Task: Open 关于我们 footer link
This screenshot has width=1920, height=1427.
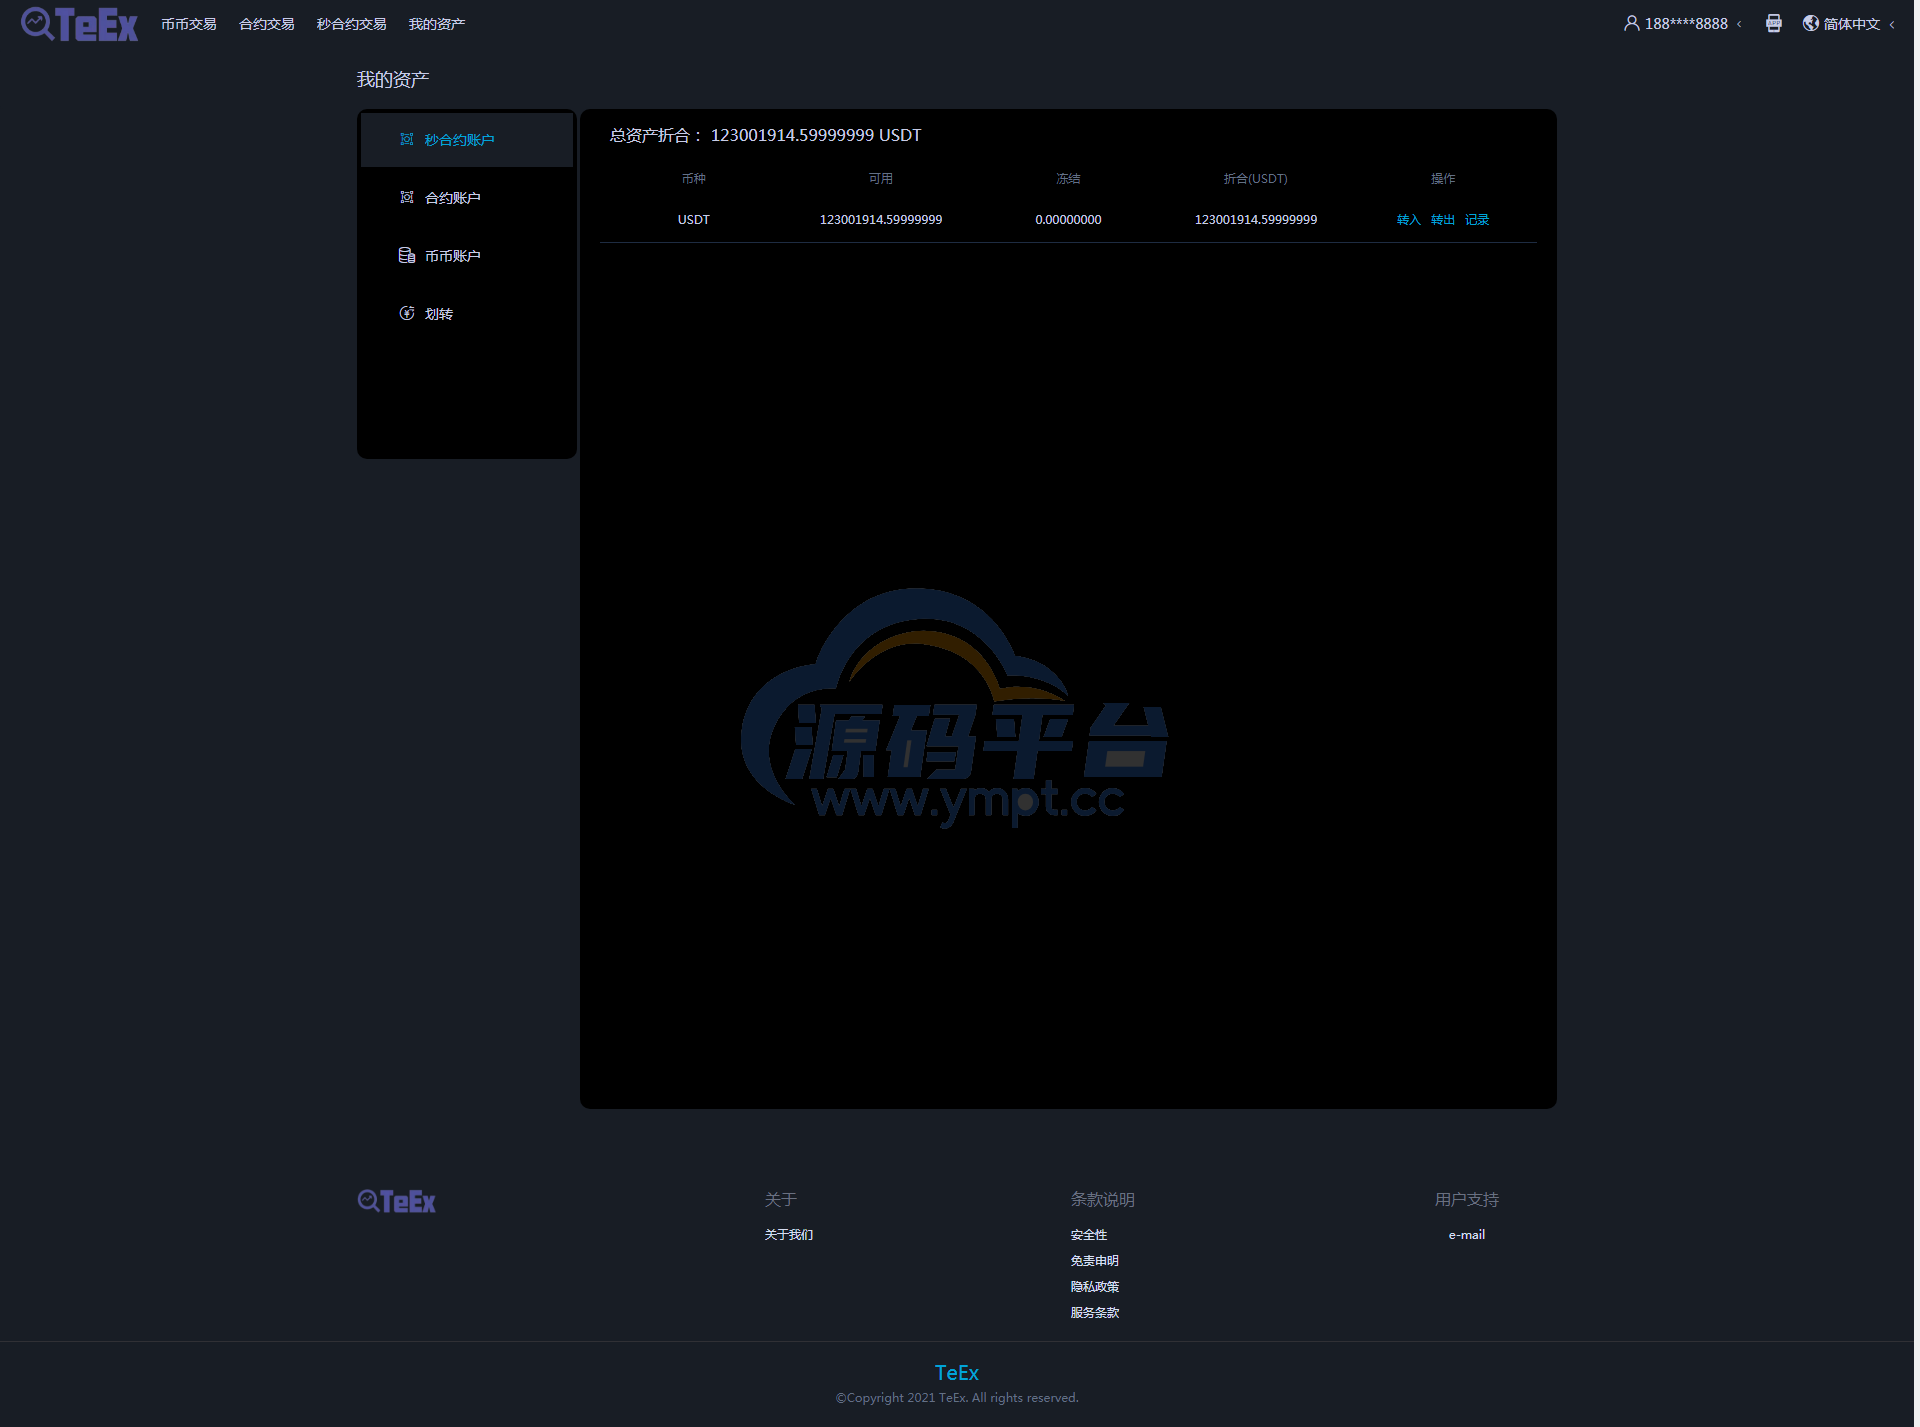Action: [x=788, y=1235]
